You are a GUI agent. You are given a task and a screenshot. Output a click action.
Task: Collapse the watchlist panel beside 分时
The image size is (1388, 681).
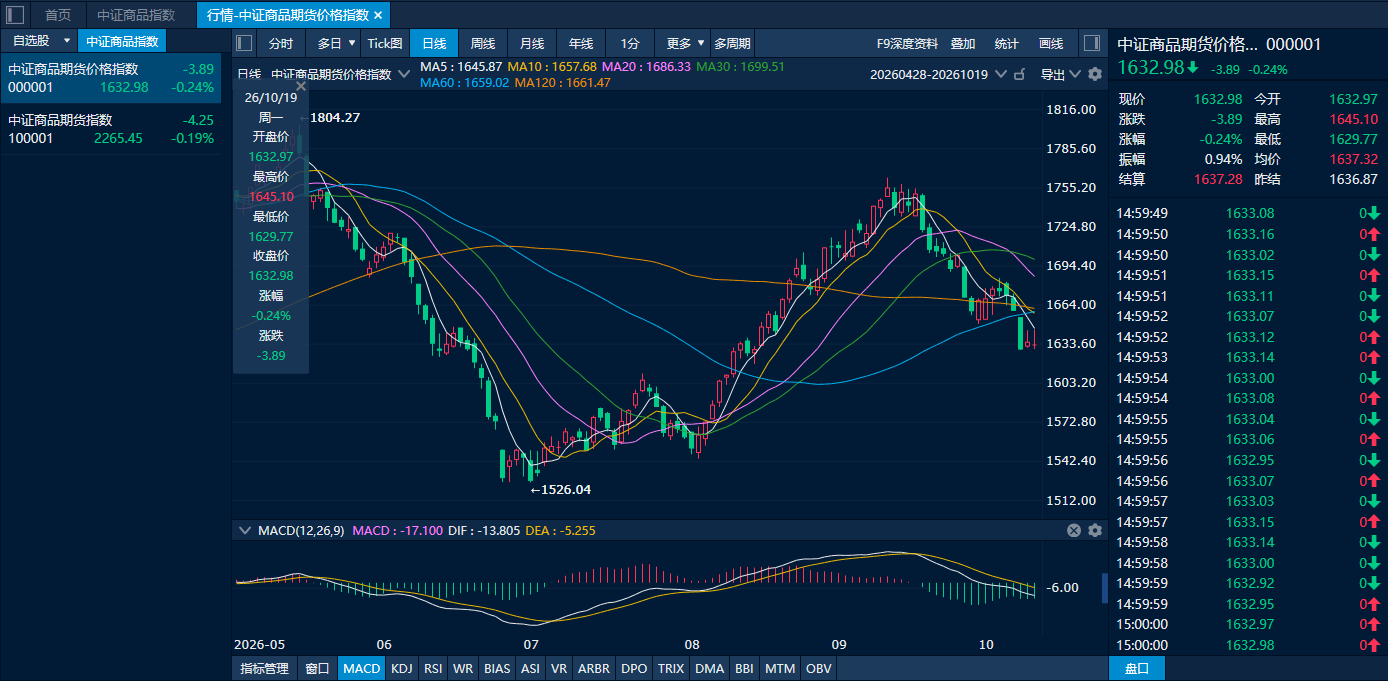click(x=244, y=43)
